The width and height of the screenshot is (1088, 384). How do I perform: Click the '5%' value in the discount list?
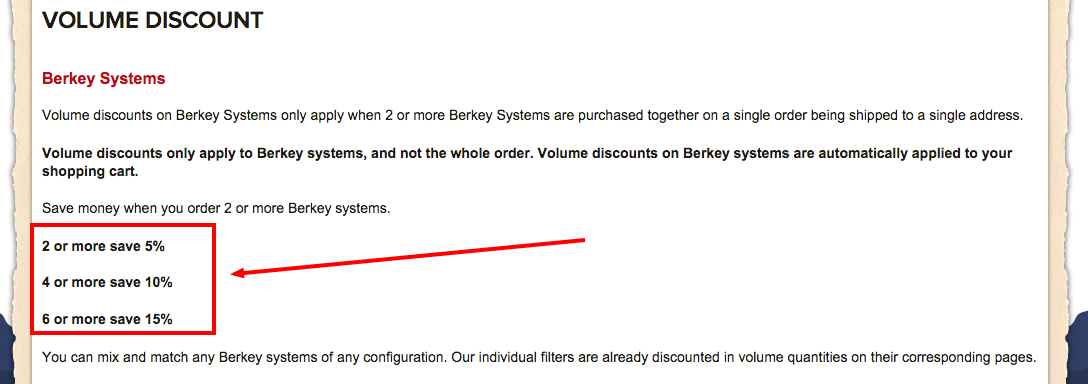click(154, 246)
